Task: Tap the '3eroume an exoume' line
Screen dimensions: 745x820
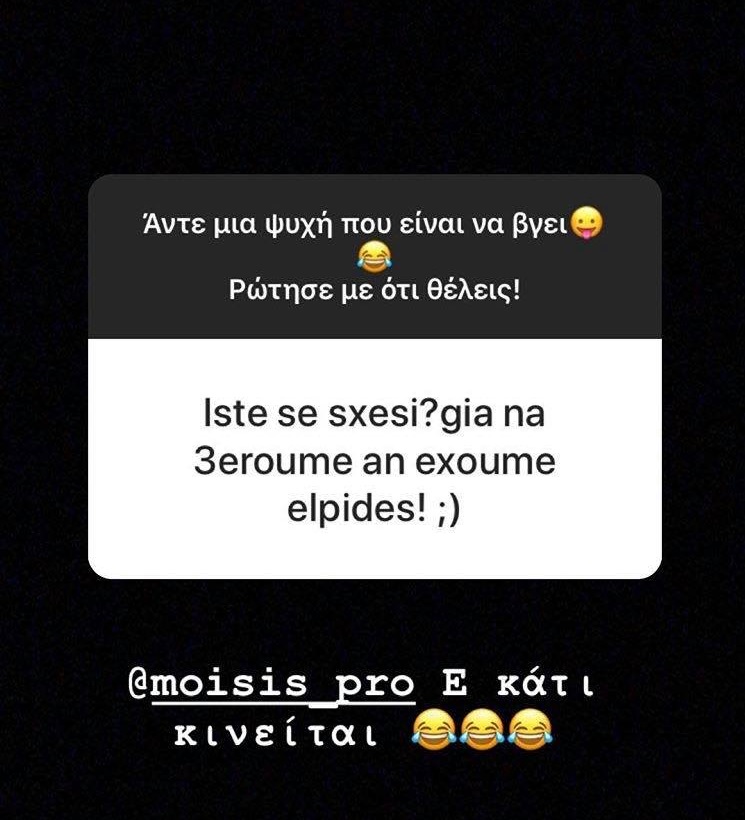Action: (374, 462)
